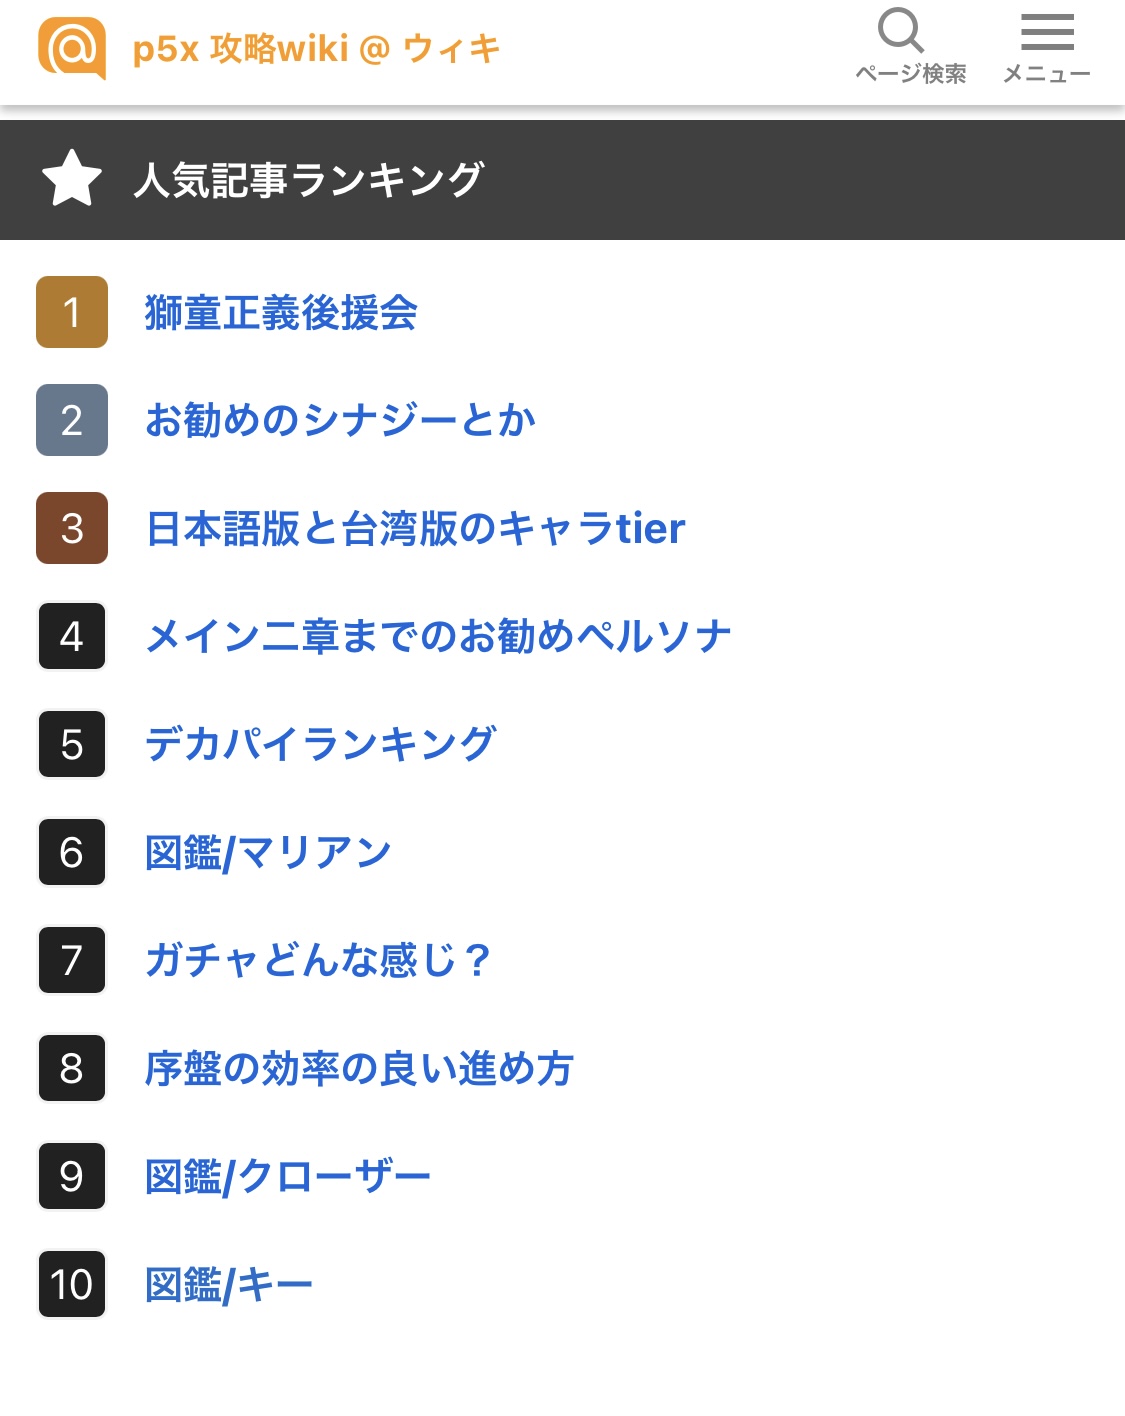Click the star icon beside 人気記事ランキング
The height and width of the screenshot is (1416, 1125).
click(72, 179)
